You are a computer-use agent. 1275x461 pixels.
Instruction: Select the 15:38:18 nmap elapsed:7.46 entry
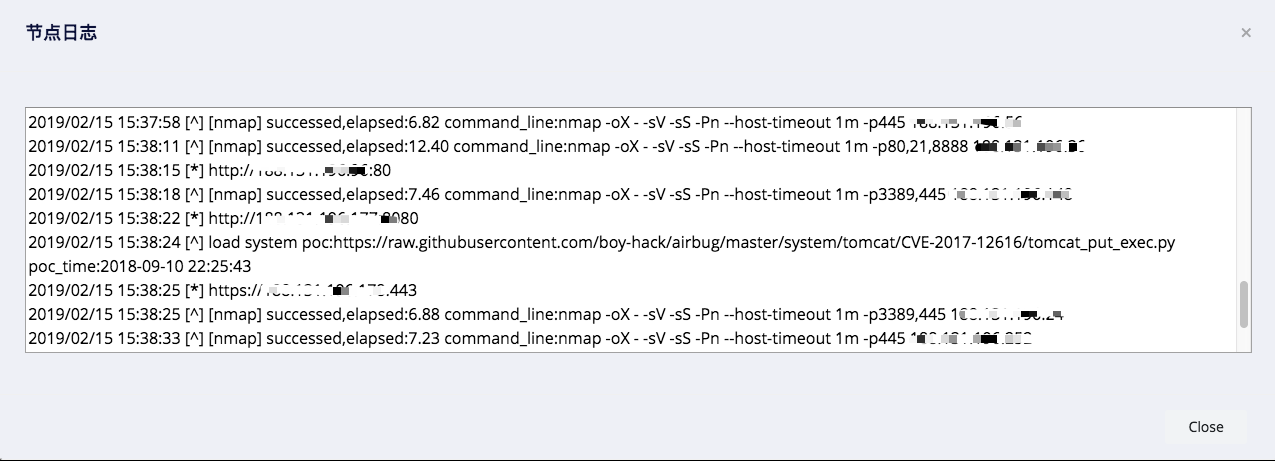[550, 194]
